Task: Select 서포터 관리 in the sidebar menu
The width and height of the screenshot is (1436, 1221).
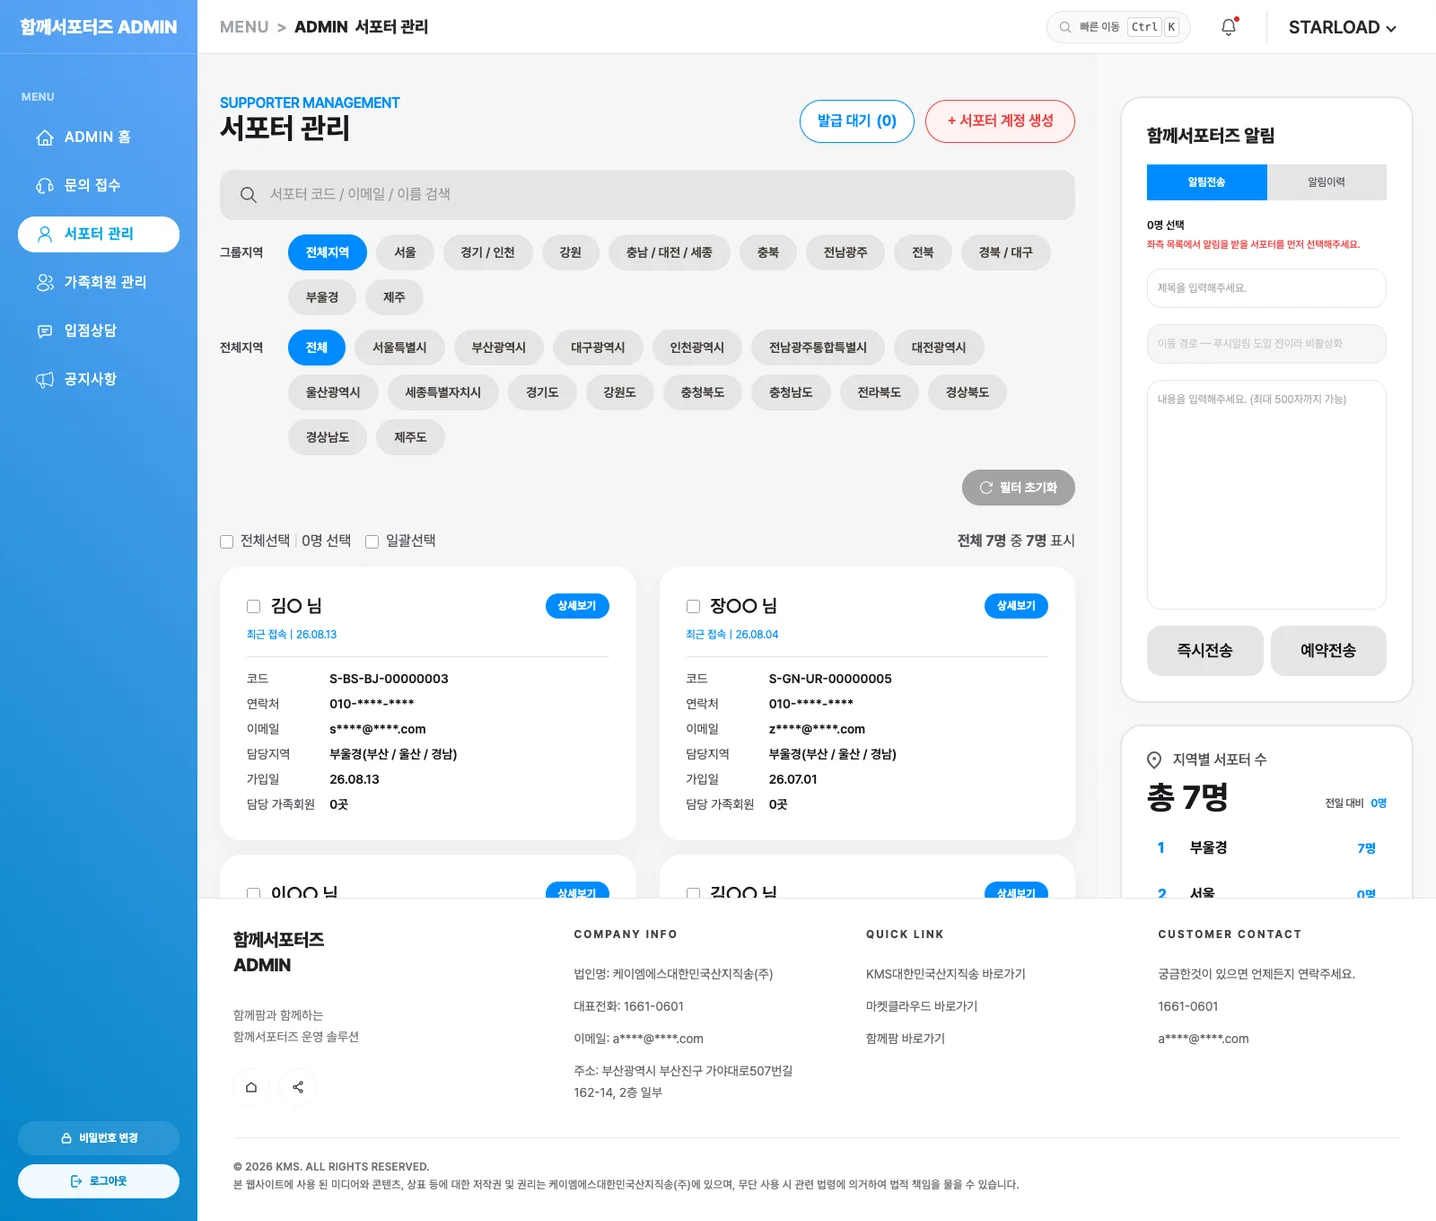Action: [98, 234]
